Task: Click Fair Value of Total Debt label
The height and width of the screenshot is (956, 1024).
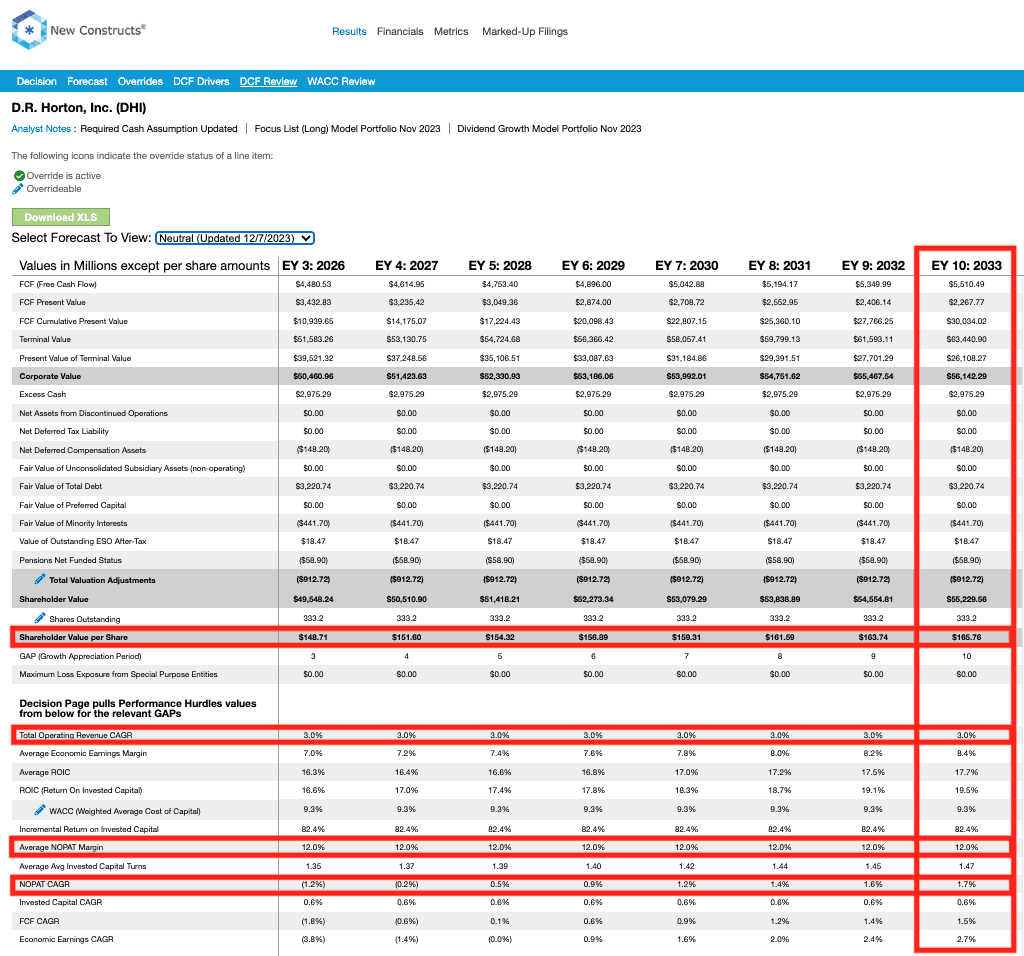Action: [x=61, y=486]
